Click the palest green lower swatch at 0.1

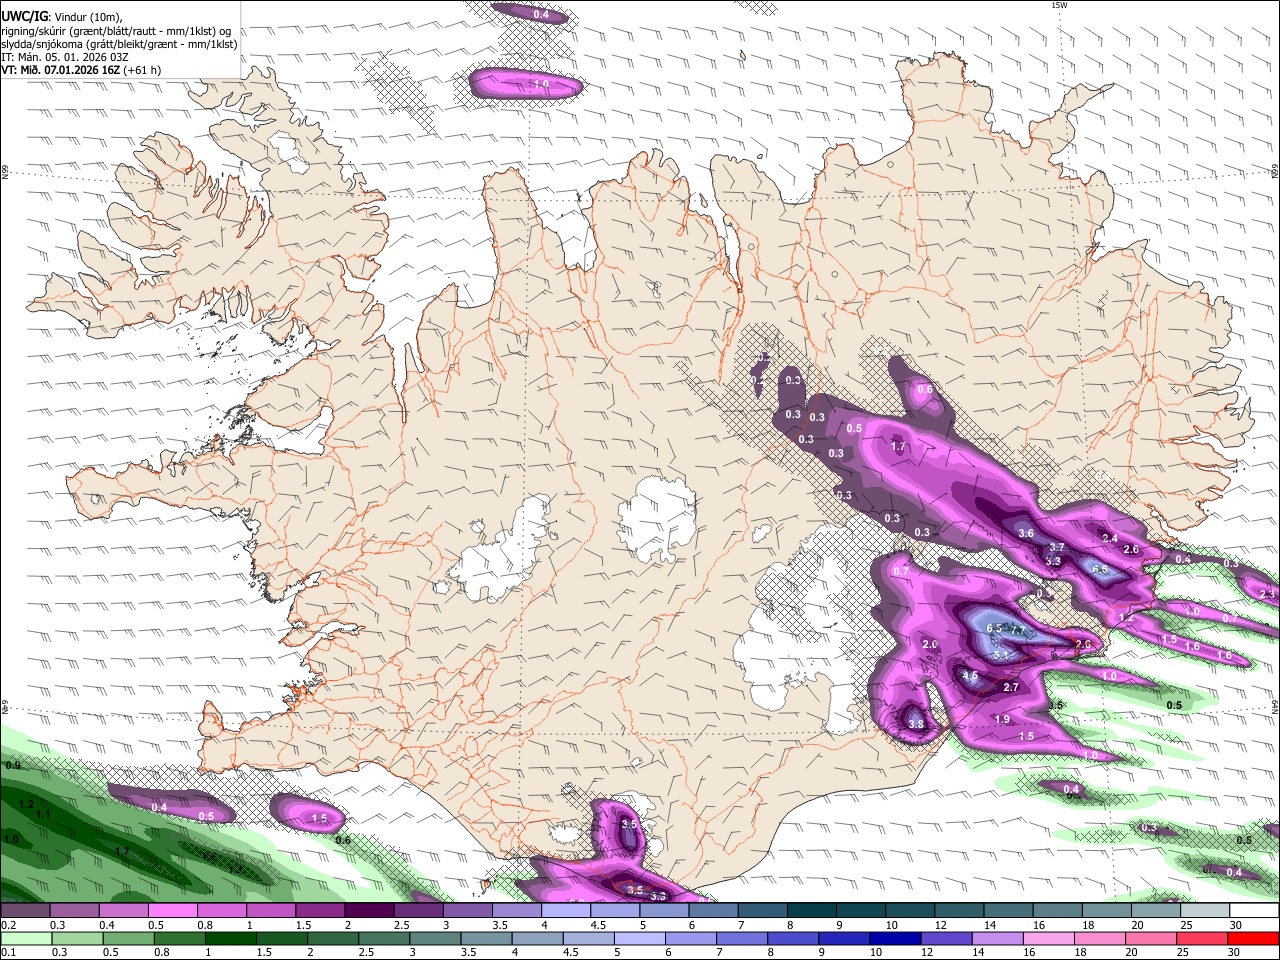tap(27, 938)
